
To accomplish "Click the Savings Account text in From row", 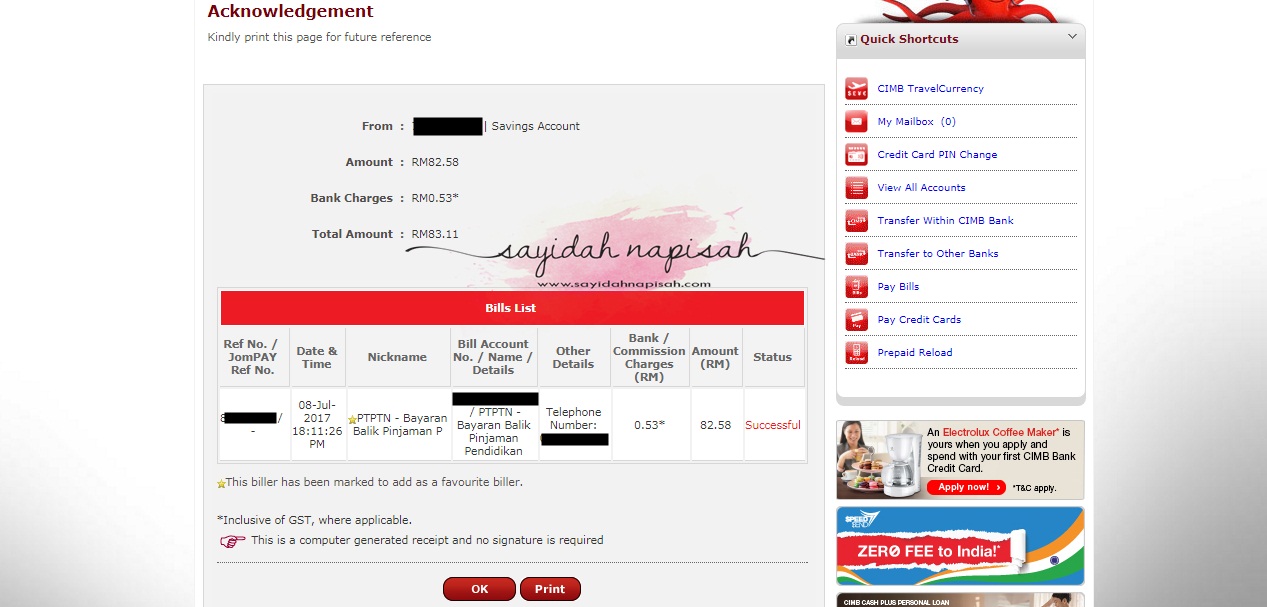I will point(535,126).
